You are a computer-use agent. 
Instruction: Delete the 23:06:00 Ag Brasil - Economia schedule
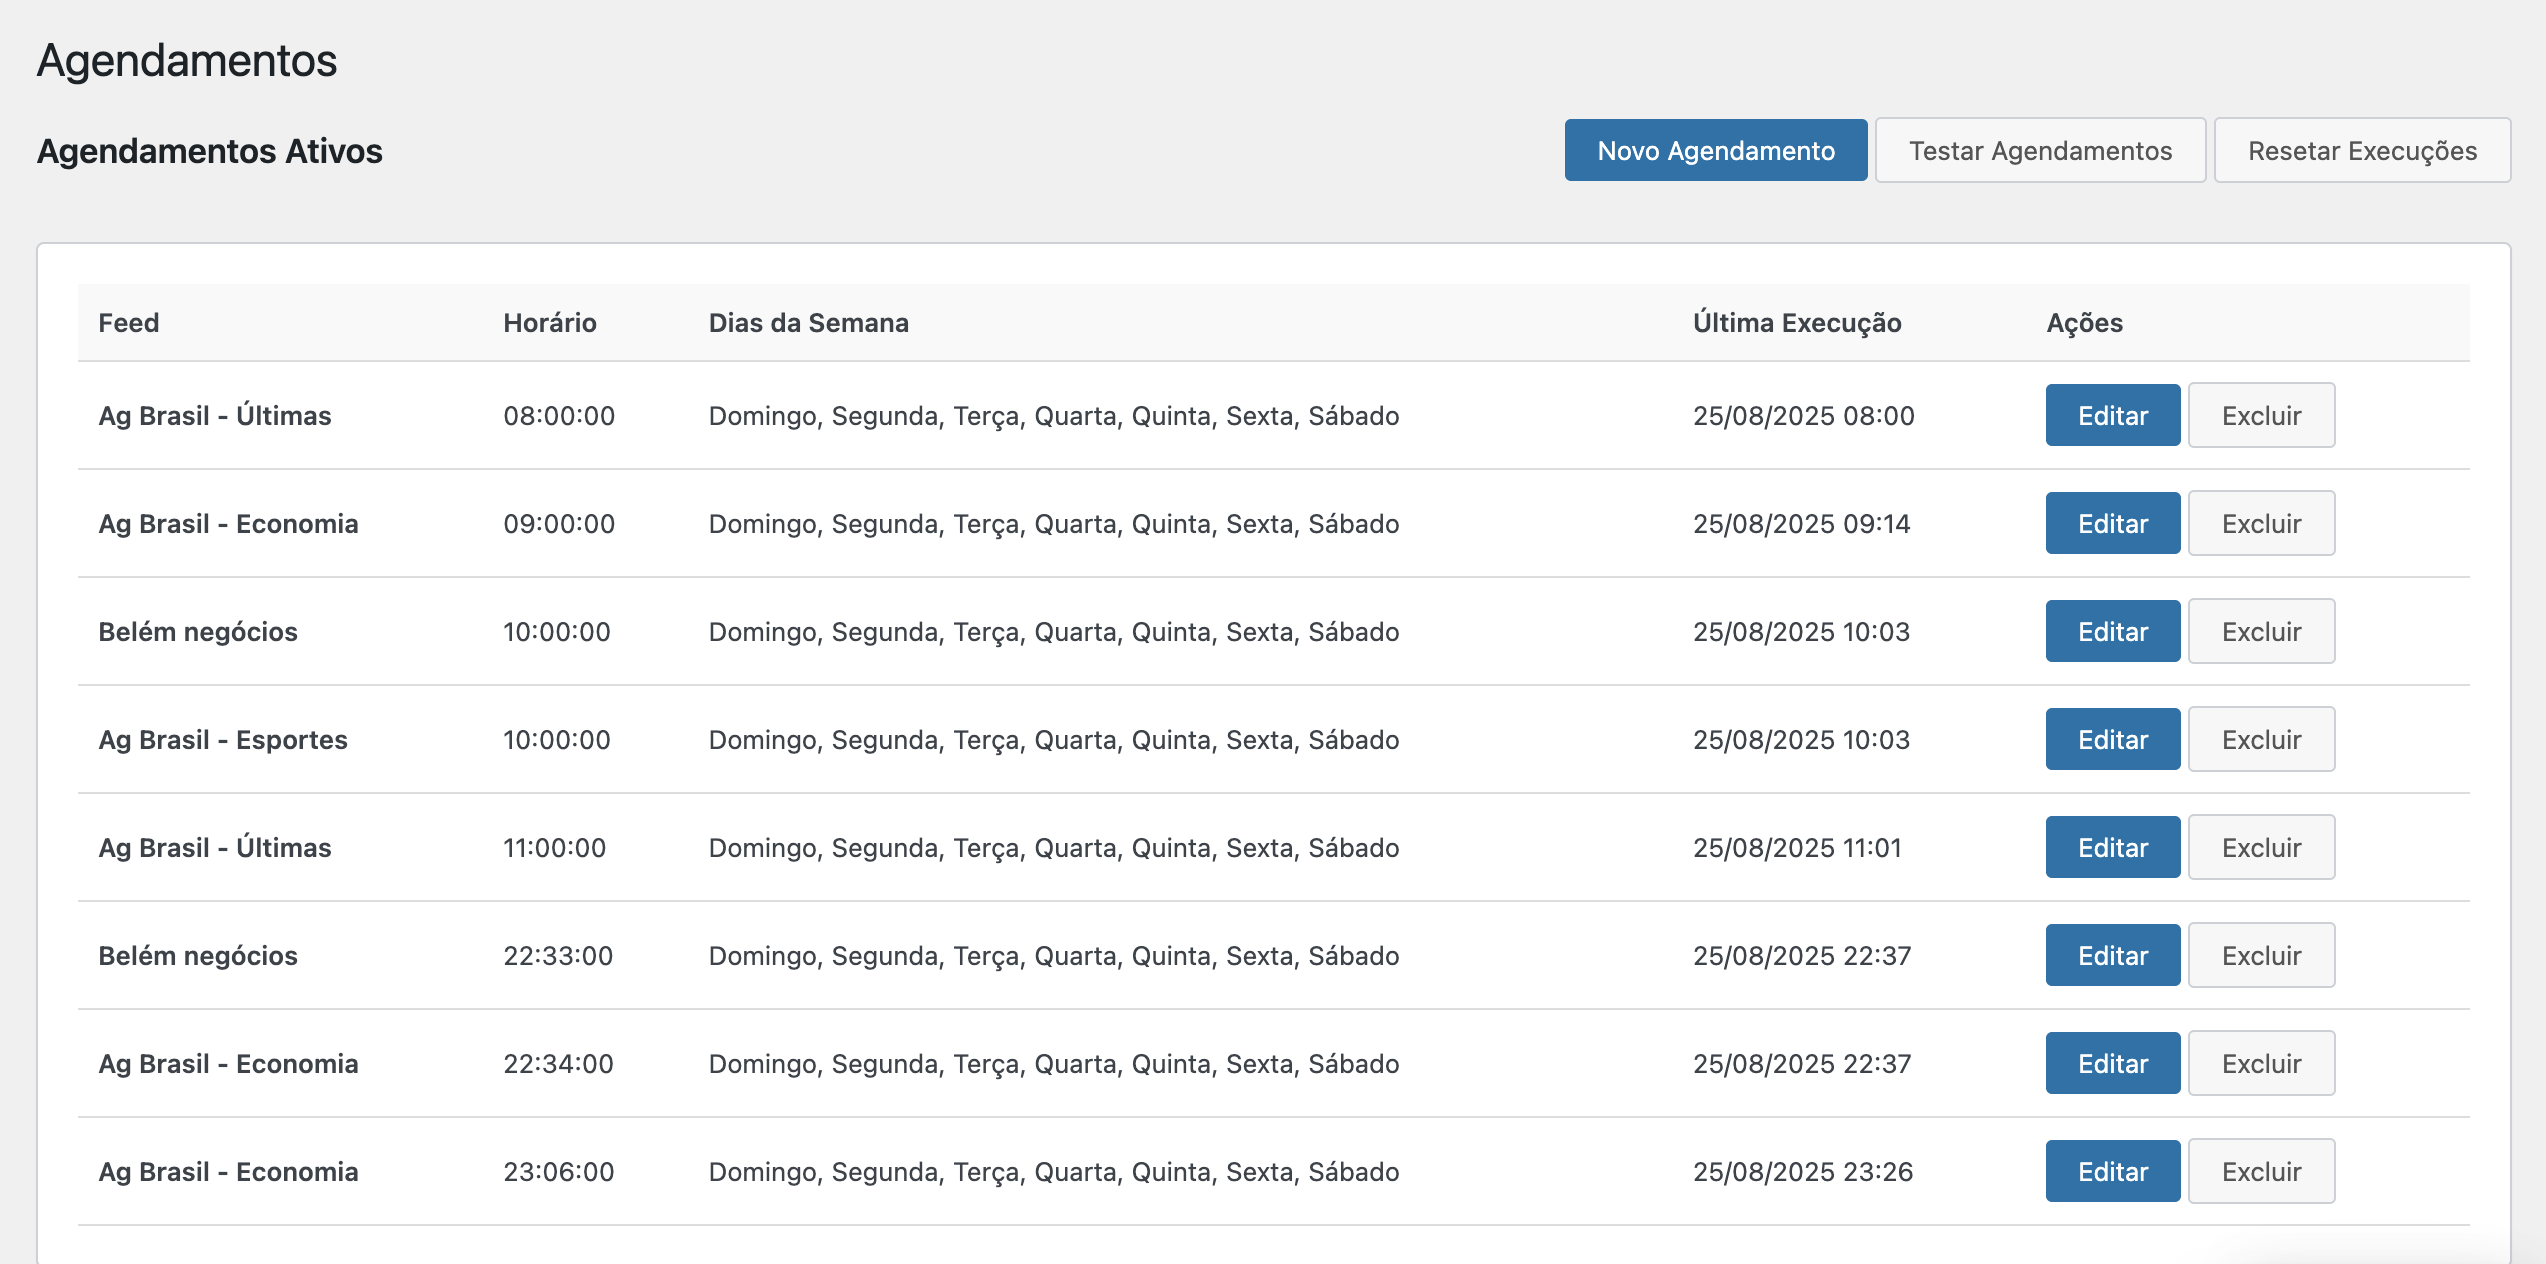2261,1171
